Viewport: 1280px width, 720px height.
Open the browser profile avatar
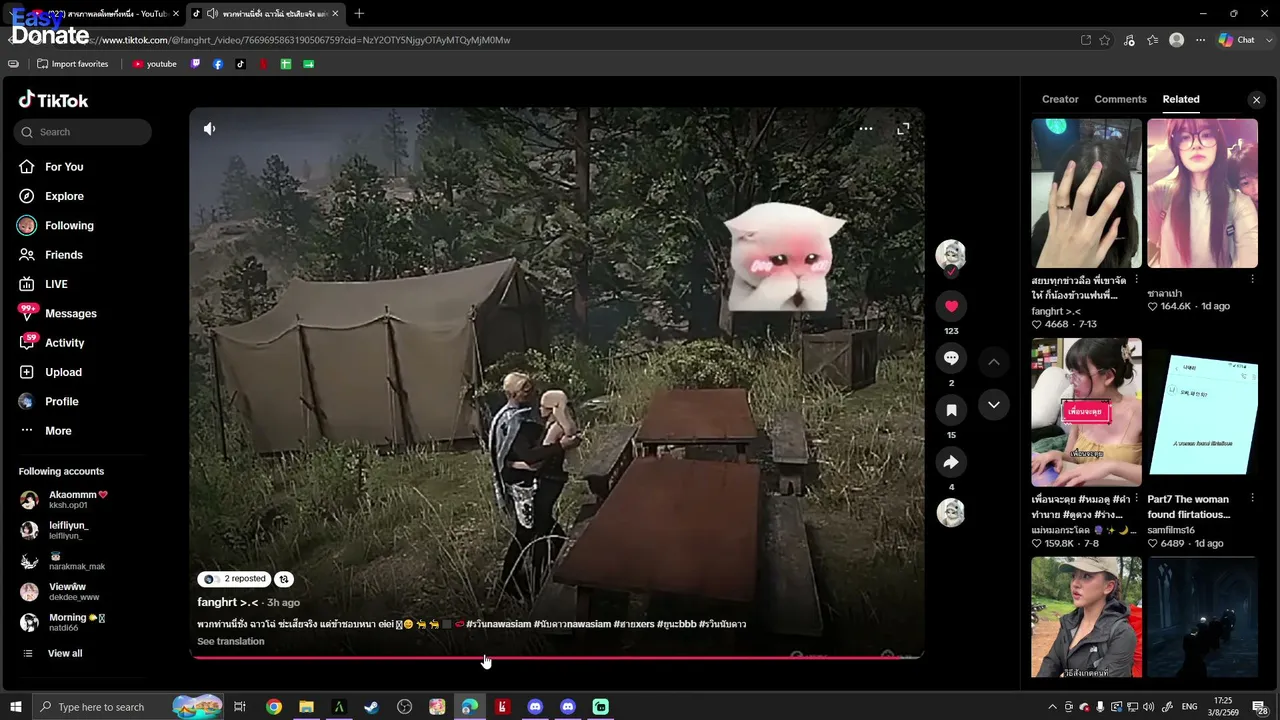tap(1177, 40)
